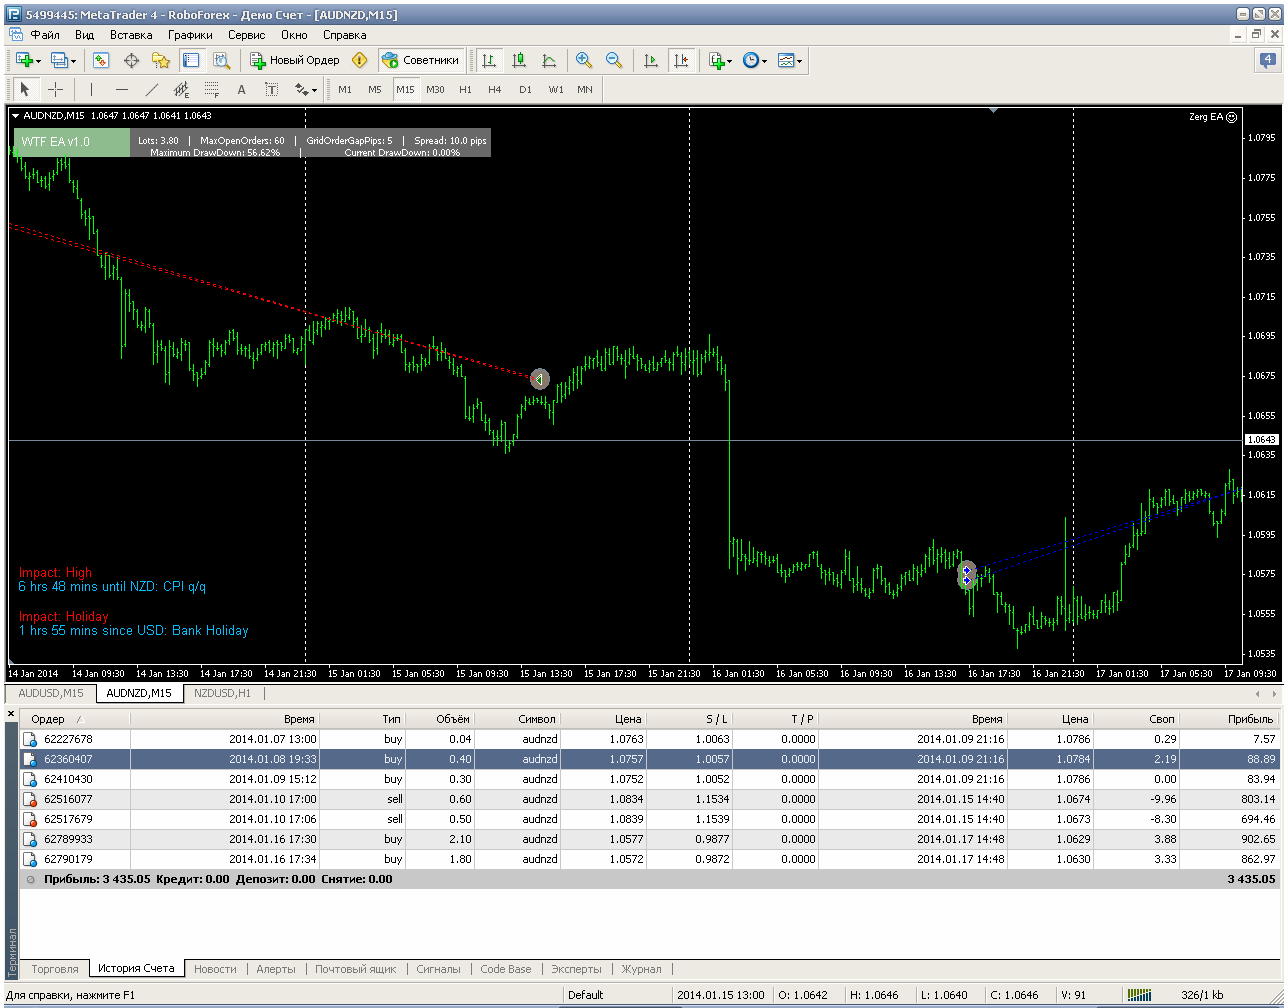This screenshot has height=1008, width=1288.
Task: Open the Торговля terminal tab
Action: click(55, 969)
